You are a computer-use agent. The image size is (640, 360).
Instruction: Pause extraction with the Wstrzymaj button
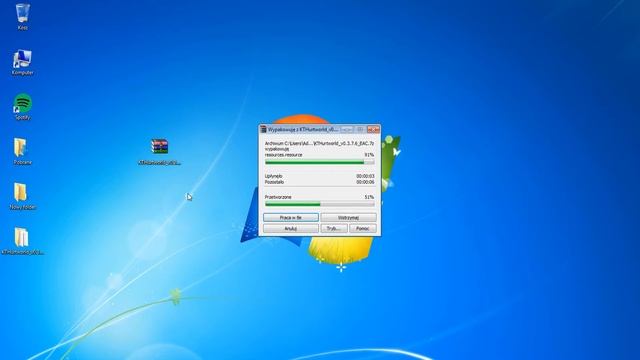pyautogui.click(x=348, y=218)
